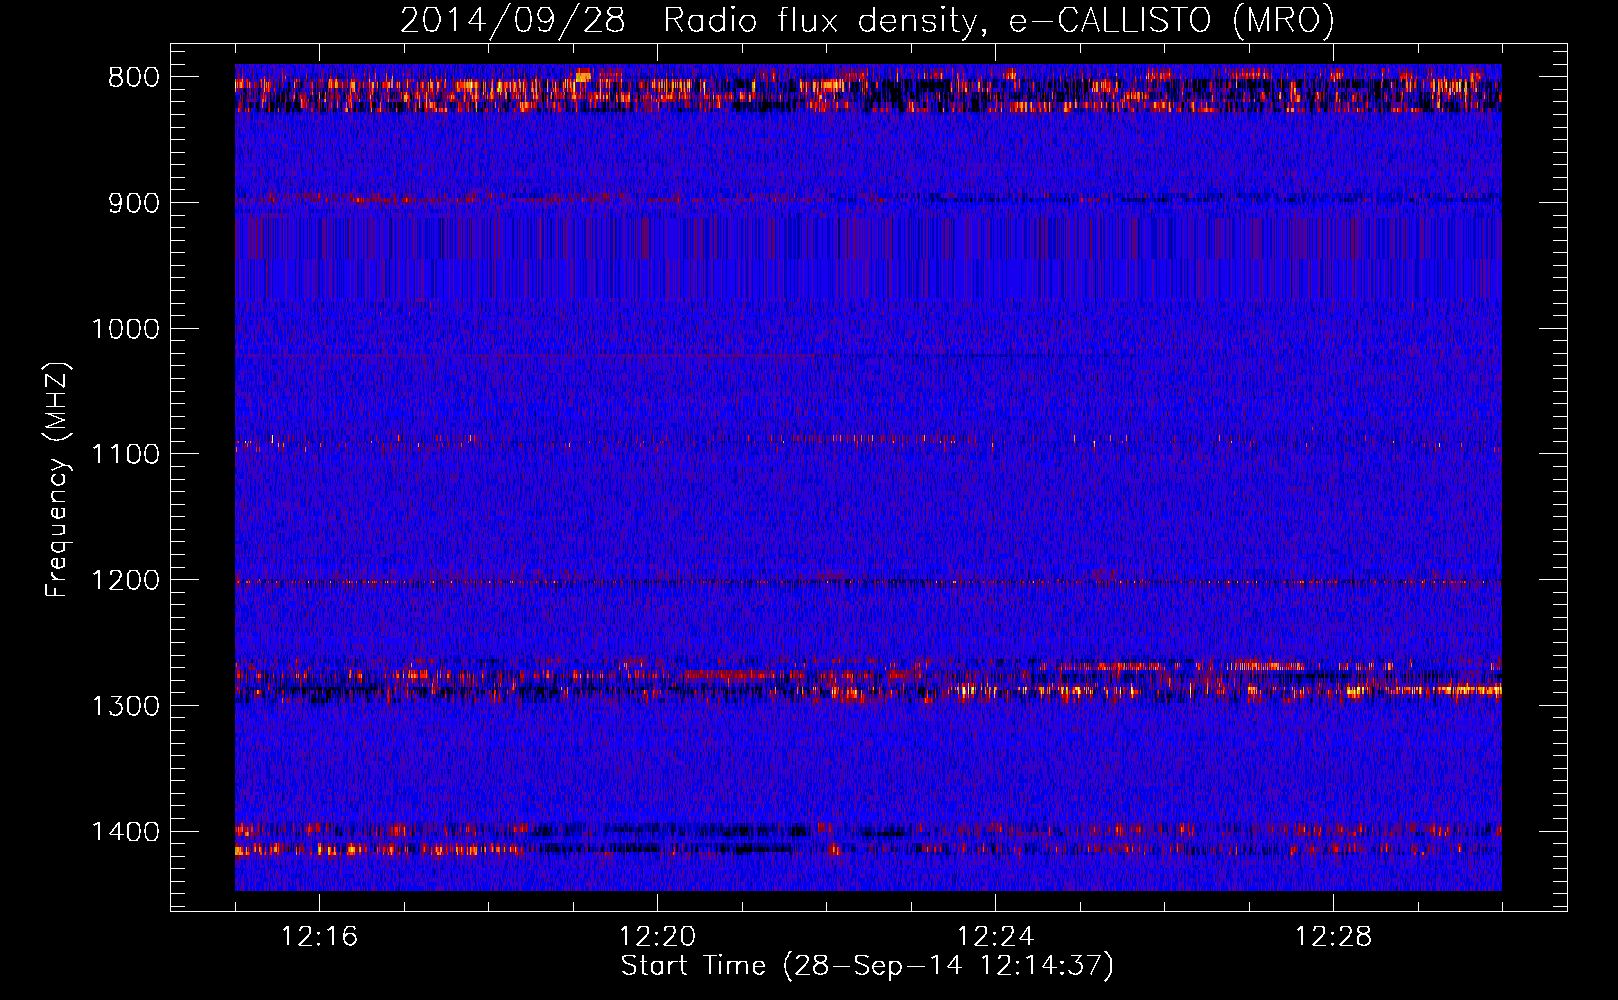Click the '12:16' time tick label
The height and width of the screenshot is (1000, 1618).
(319, 937)
